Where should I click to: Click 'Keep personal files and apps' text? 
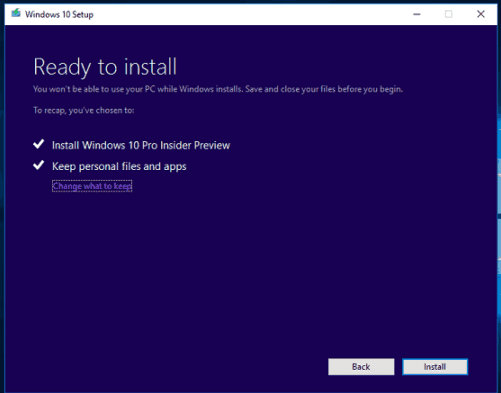click(x=119, y=166)
